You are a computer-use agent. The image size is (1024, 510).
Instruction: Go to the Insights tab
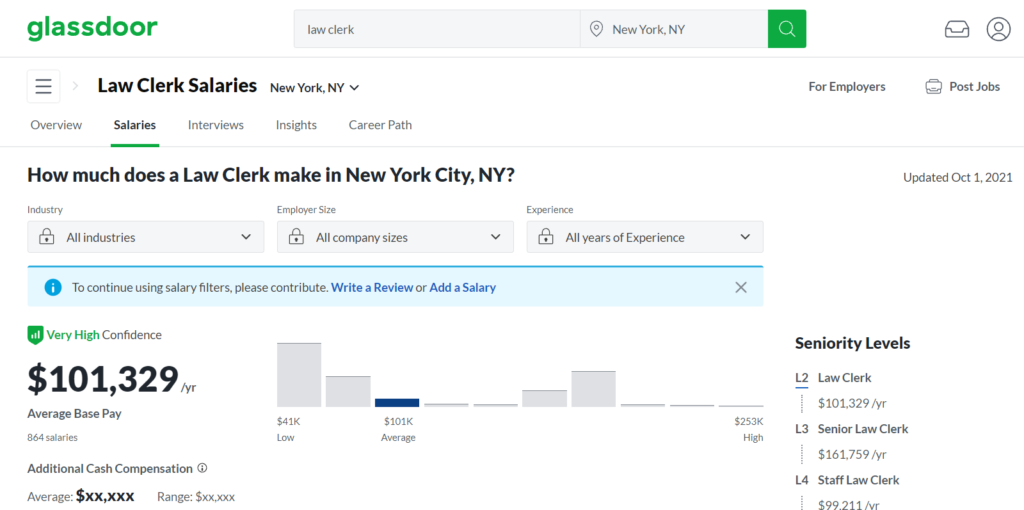(x=296, y=125)
